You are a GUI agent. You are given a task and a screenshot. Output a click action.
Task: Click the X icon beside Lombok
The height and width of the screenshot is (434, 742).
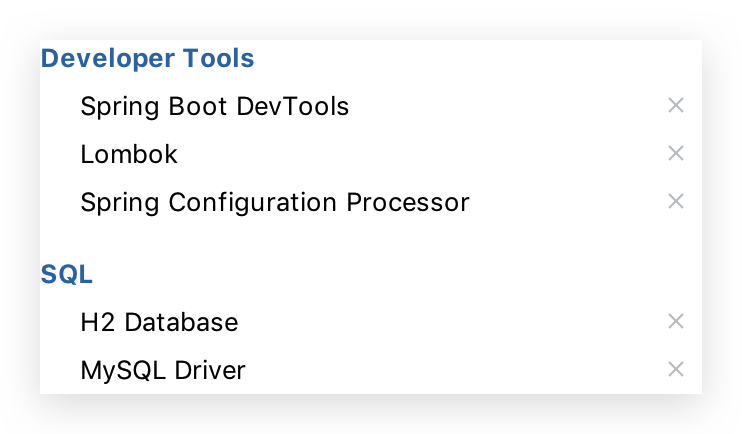pos(676,153)
